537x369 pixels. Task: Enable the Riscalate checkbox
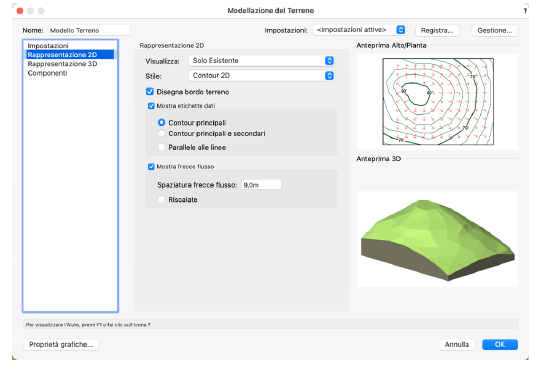tap(162, 199)
